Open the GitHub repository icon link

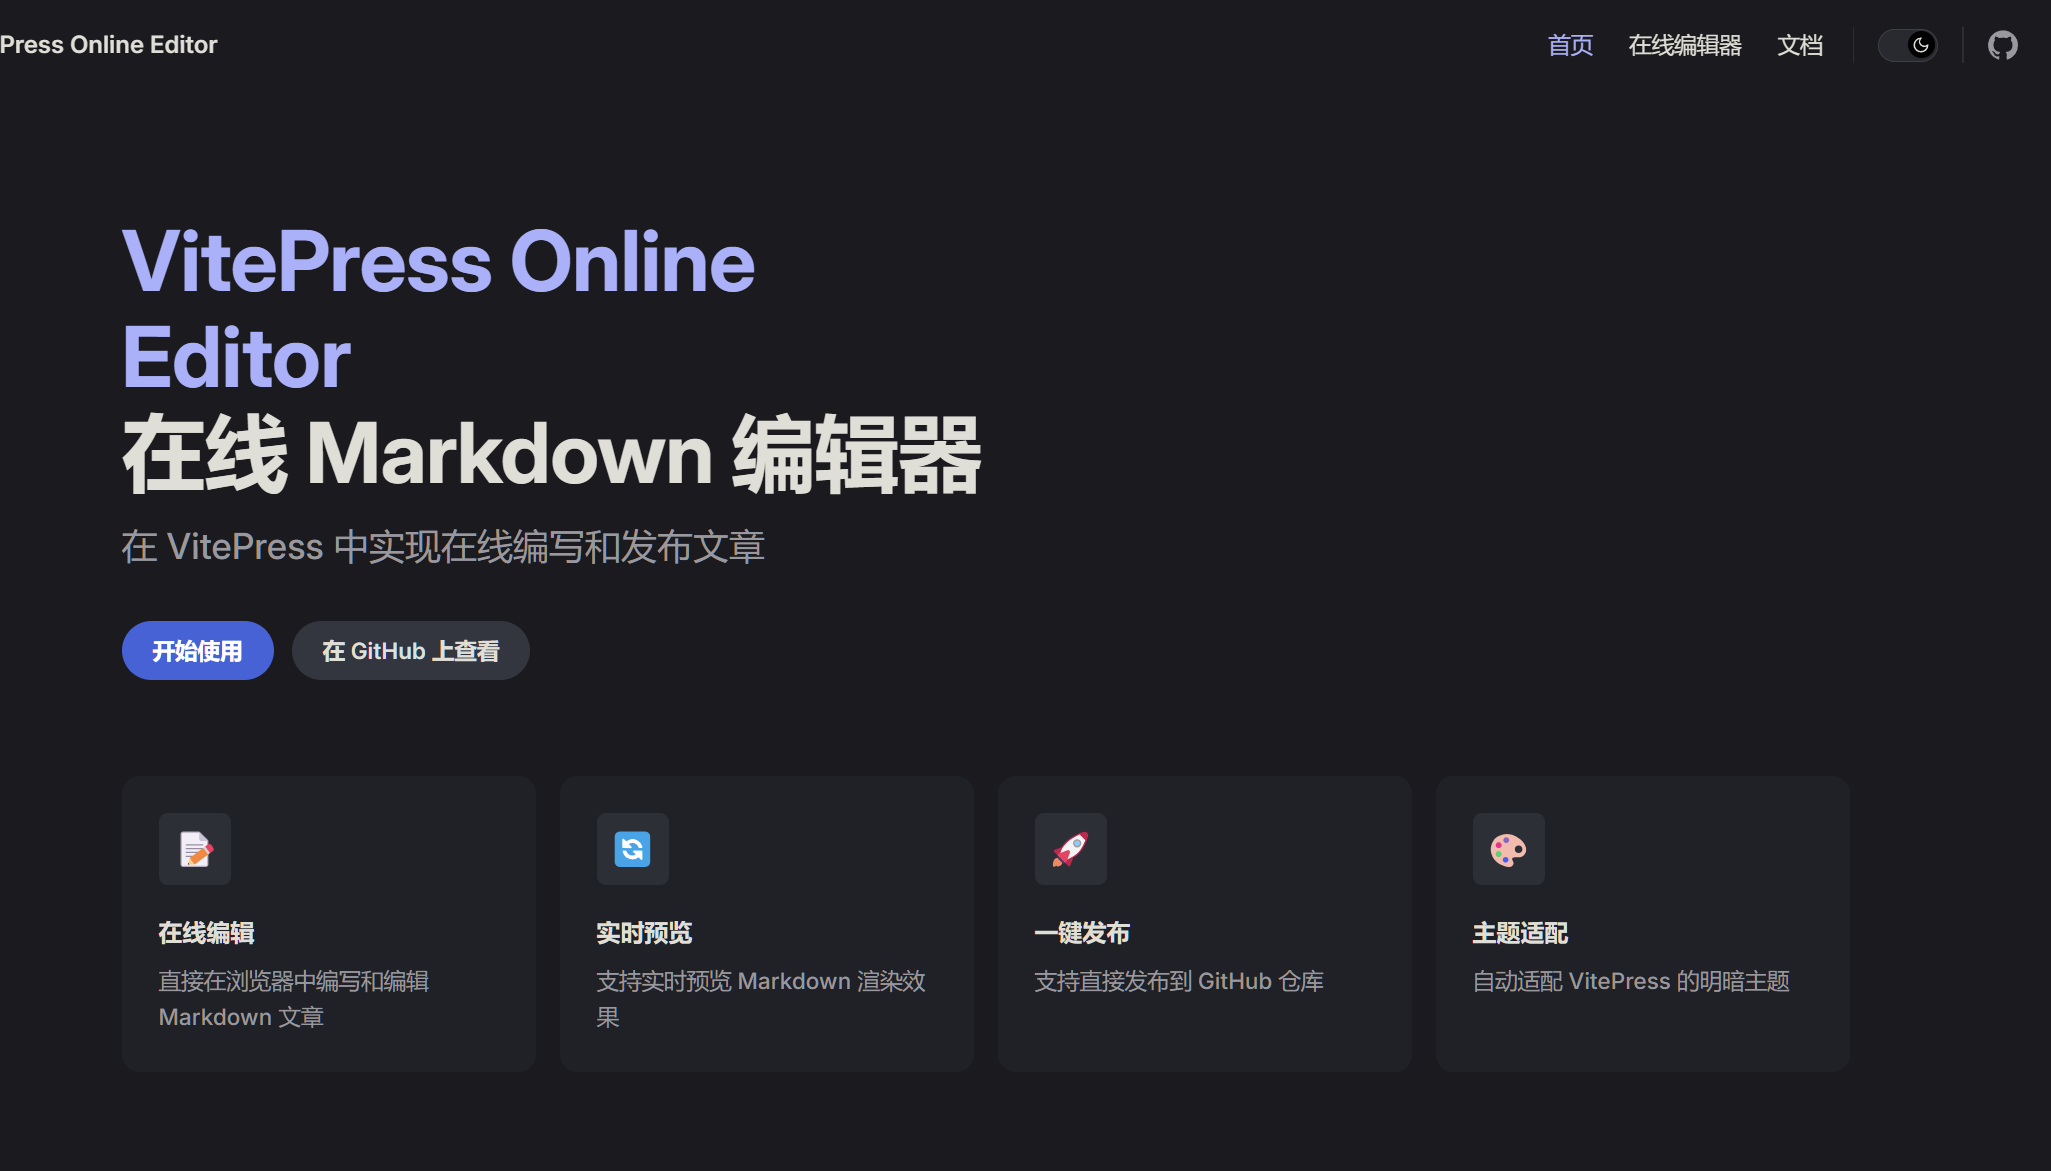pyautogui.click(x=2002, y=45)
